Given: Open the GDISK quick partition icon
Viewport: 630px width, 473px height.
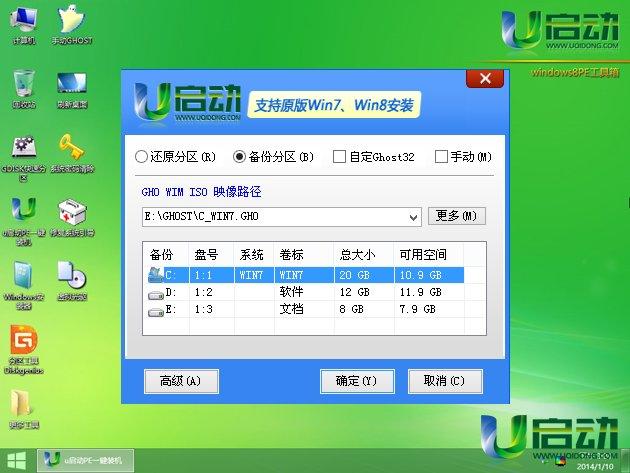Looking at the screenshot, I should pyautogui.click(x=24, y=158).
